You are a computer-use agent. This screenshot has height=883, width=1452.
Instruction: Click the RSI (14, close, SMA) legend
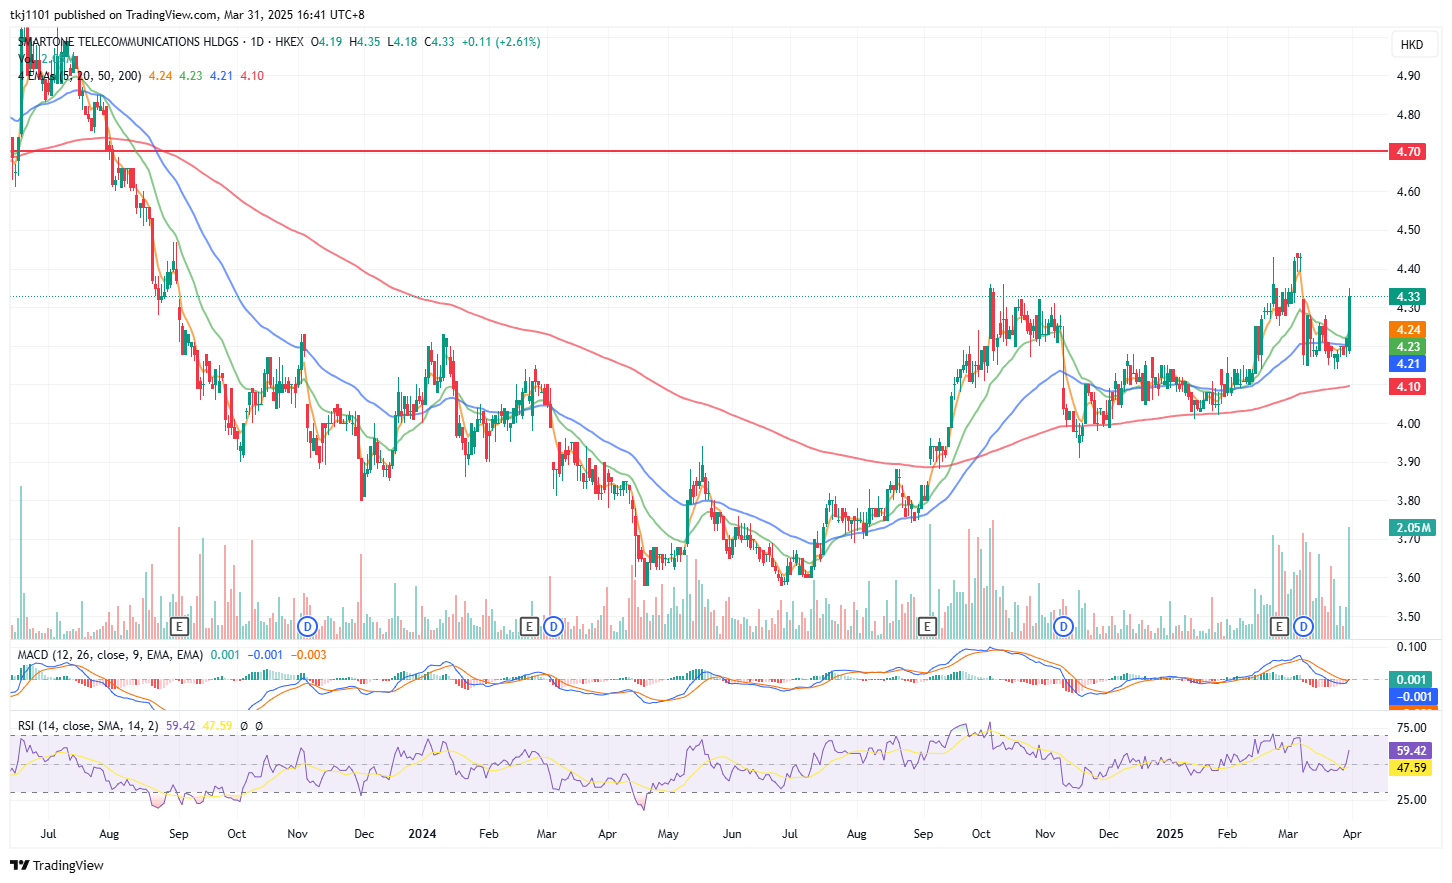click(88, 726)
